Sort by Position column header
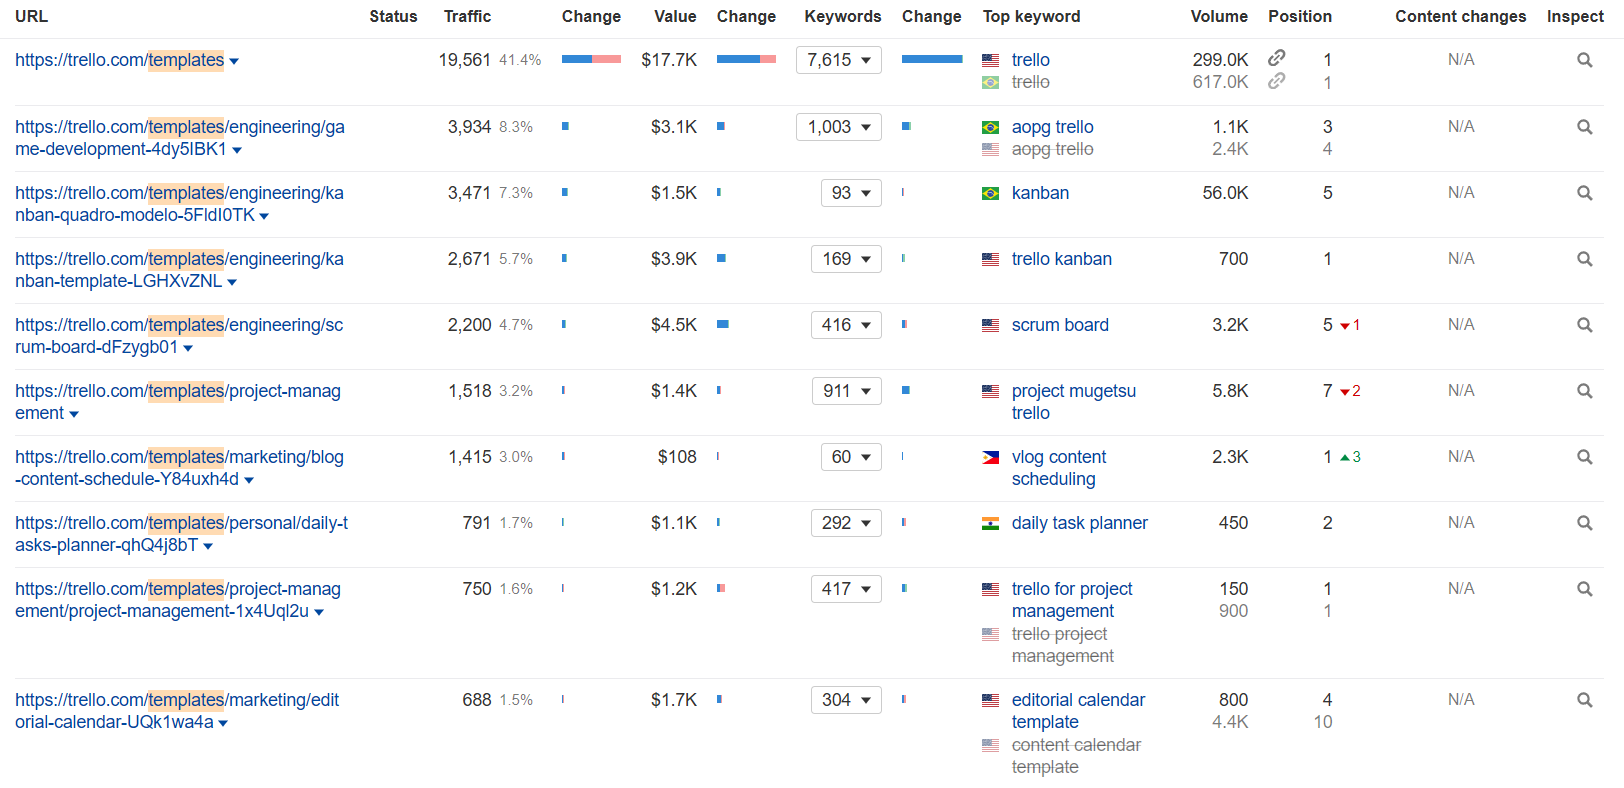Viewport: 1624px width, 788px height. pos(1300,16)
